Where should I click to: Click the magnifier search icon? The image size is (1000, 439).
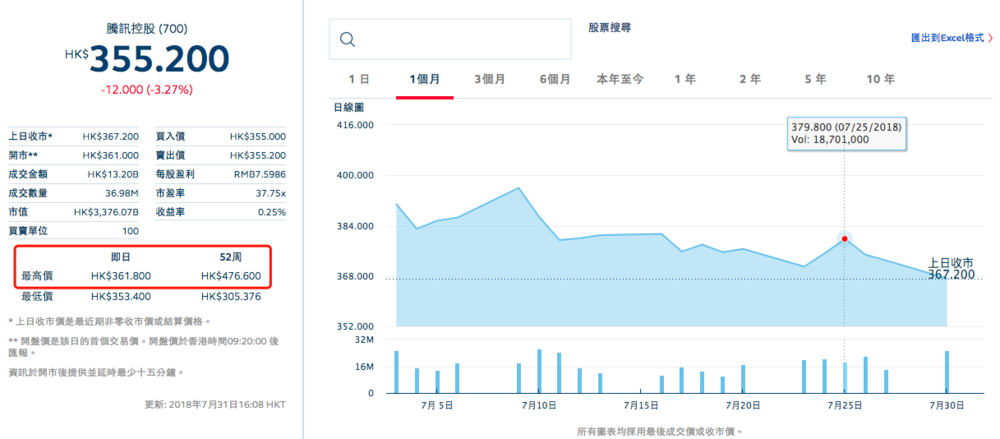(348, 39)
